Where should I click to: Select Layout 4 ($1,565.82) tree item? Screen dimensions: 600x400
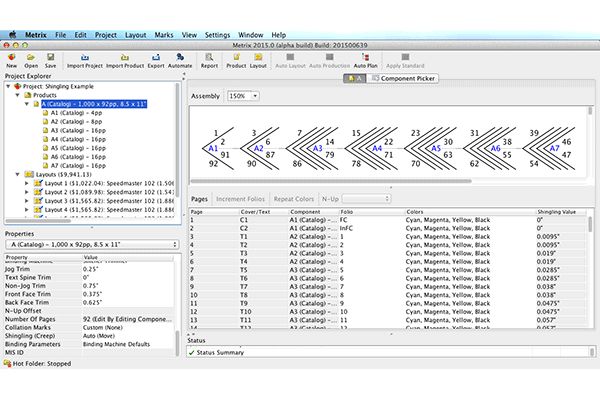109,209
